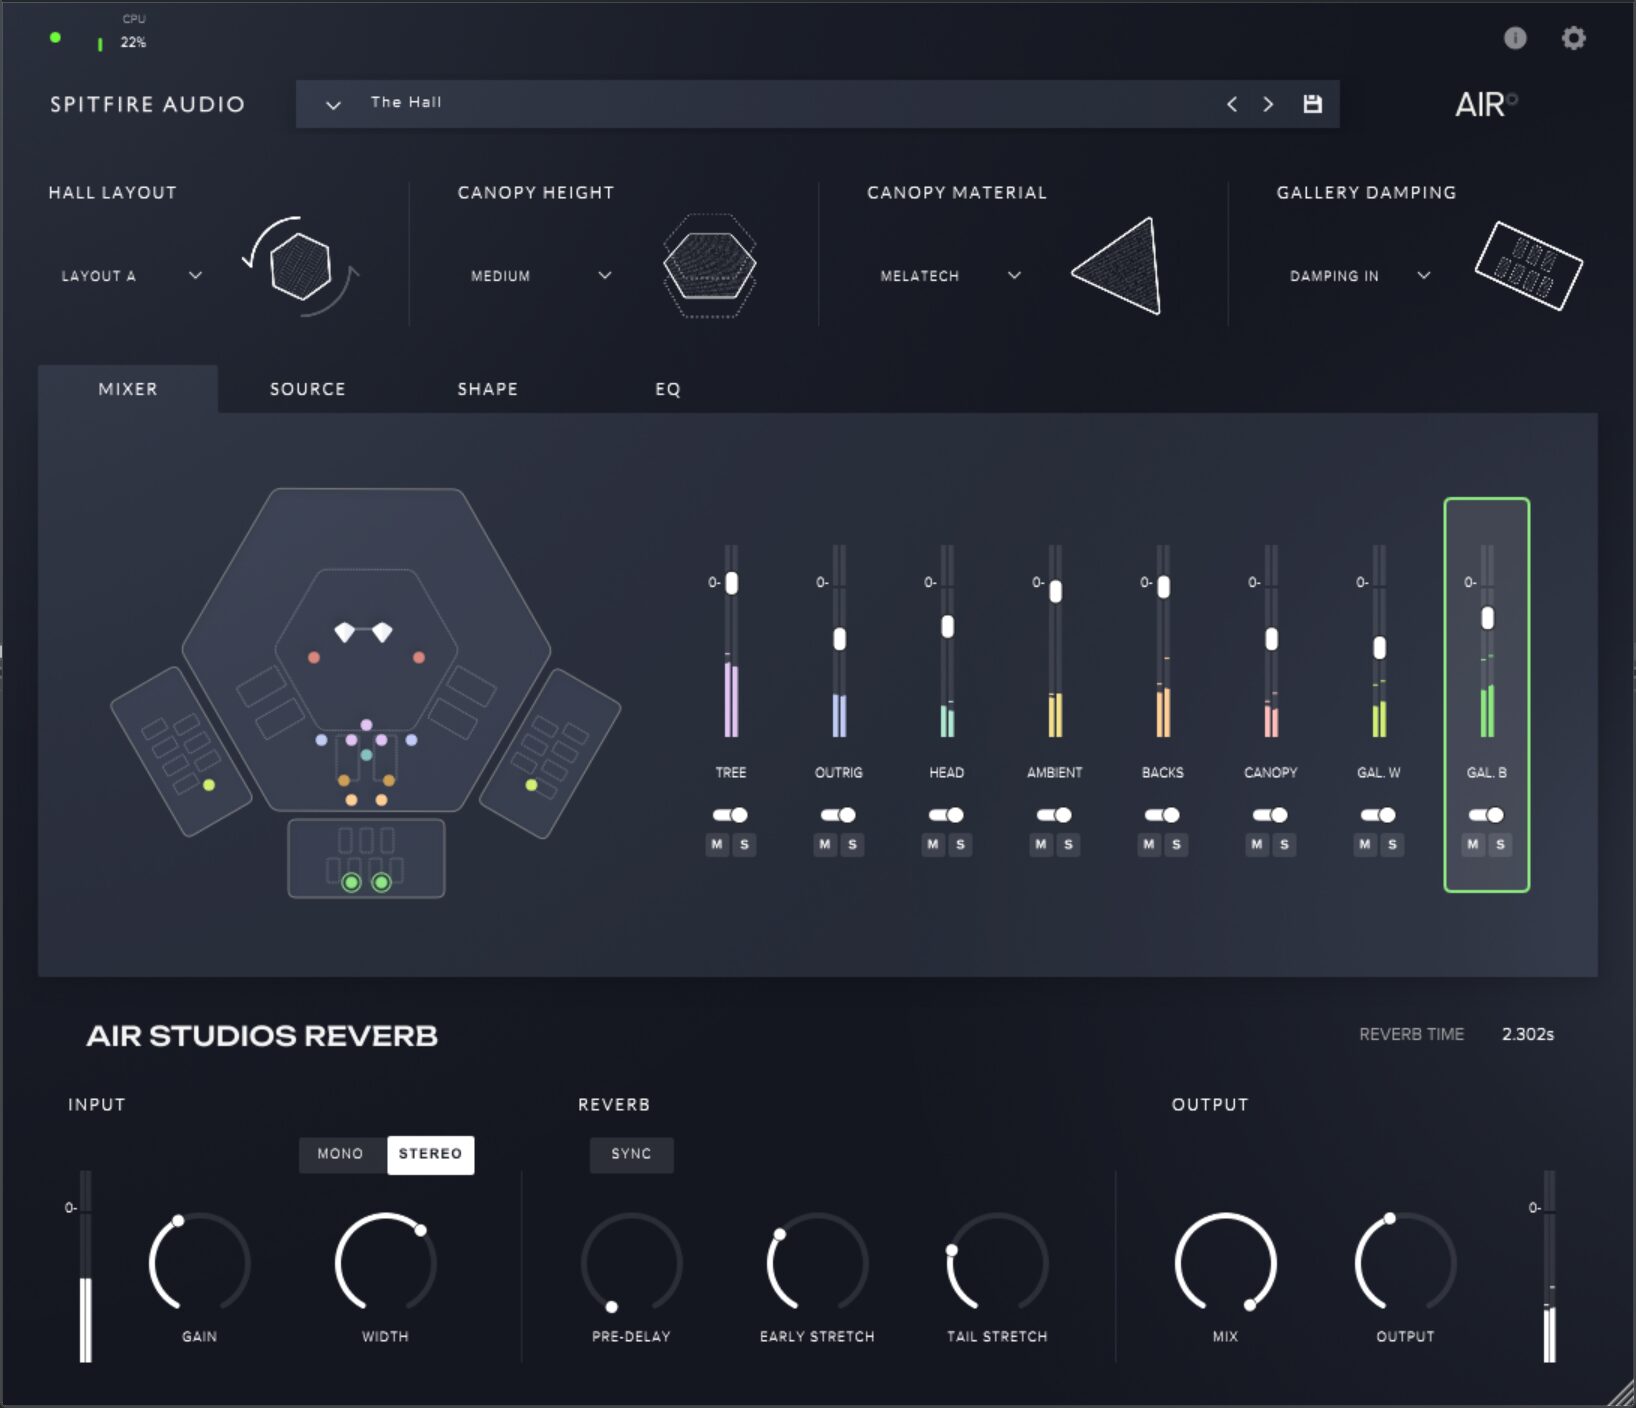The width and height of the screenshot is (1636, 1408).
Task: Select the right red outrigger mic dot
Action: (x=419, y=657)
